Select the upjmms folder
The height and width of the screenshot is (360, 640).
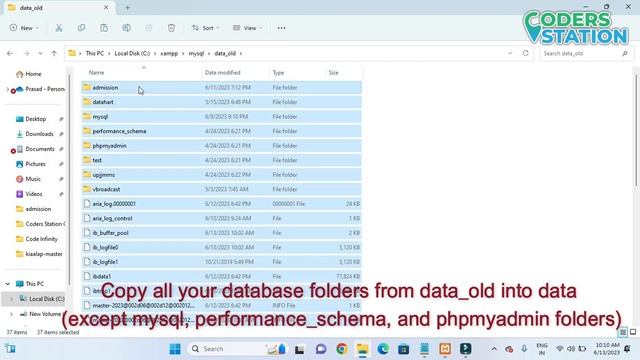tap(221, 175)
